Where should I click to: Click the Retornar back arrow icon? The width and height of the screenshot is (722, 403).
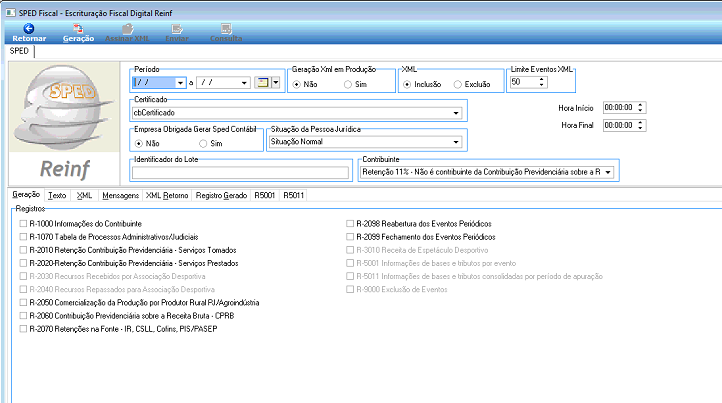(x=29, y=29)
